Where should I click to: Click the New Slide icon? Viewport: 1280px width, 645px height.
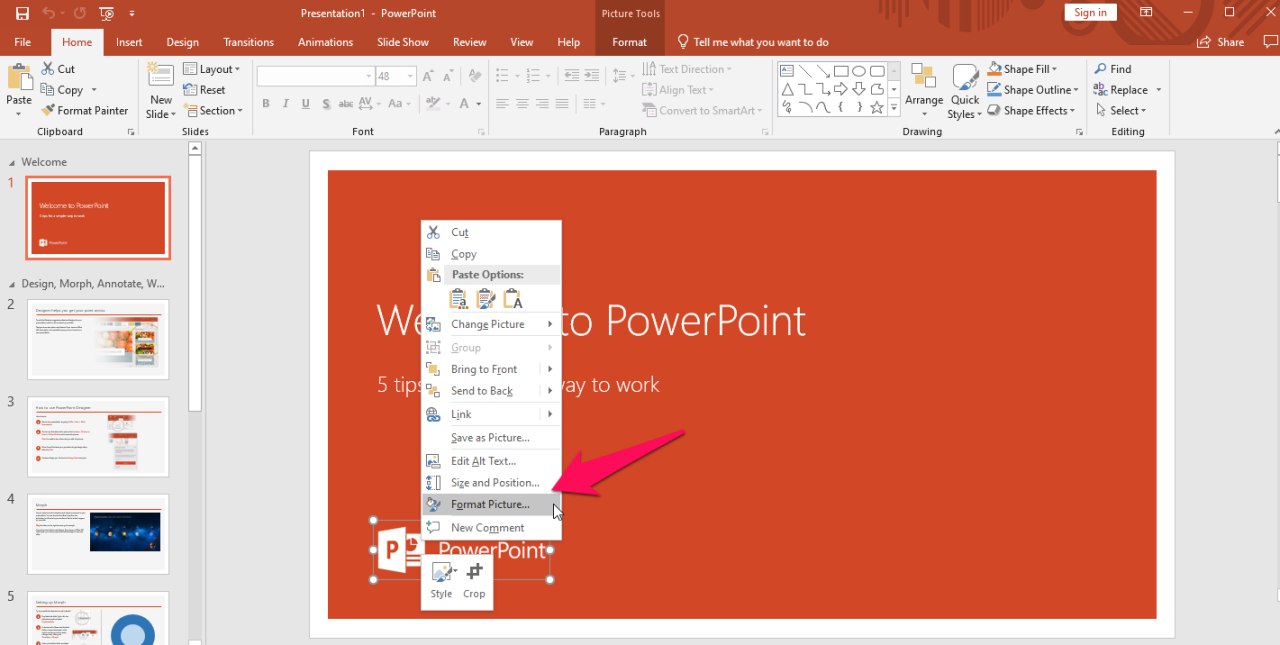pos(160,75)
